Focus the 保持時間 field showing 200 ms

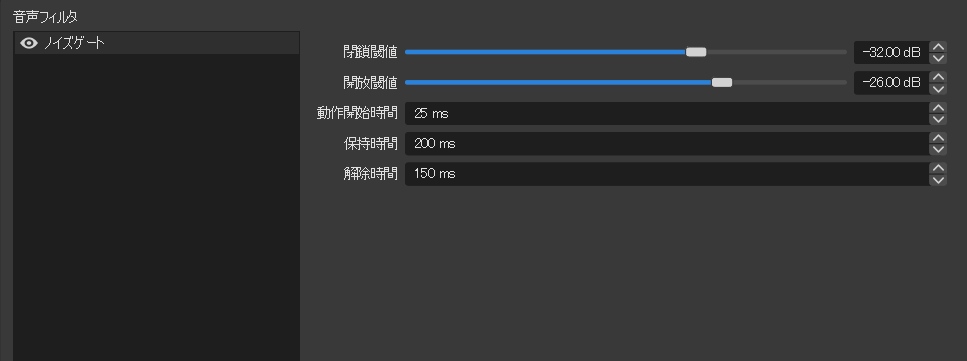pyautogui.click(x=667, y=144)
